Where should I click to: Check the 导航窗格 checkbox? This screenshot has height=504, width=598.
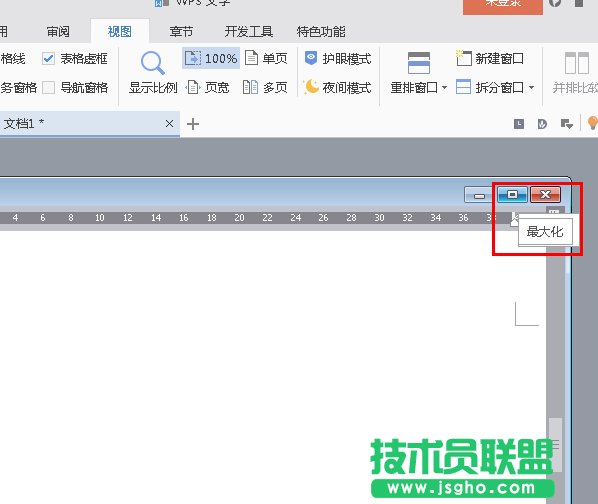pyautogui.click(x=48, y=88)
